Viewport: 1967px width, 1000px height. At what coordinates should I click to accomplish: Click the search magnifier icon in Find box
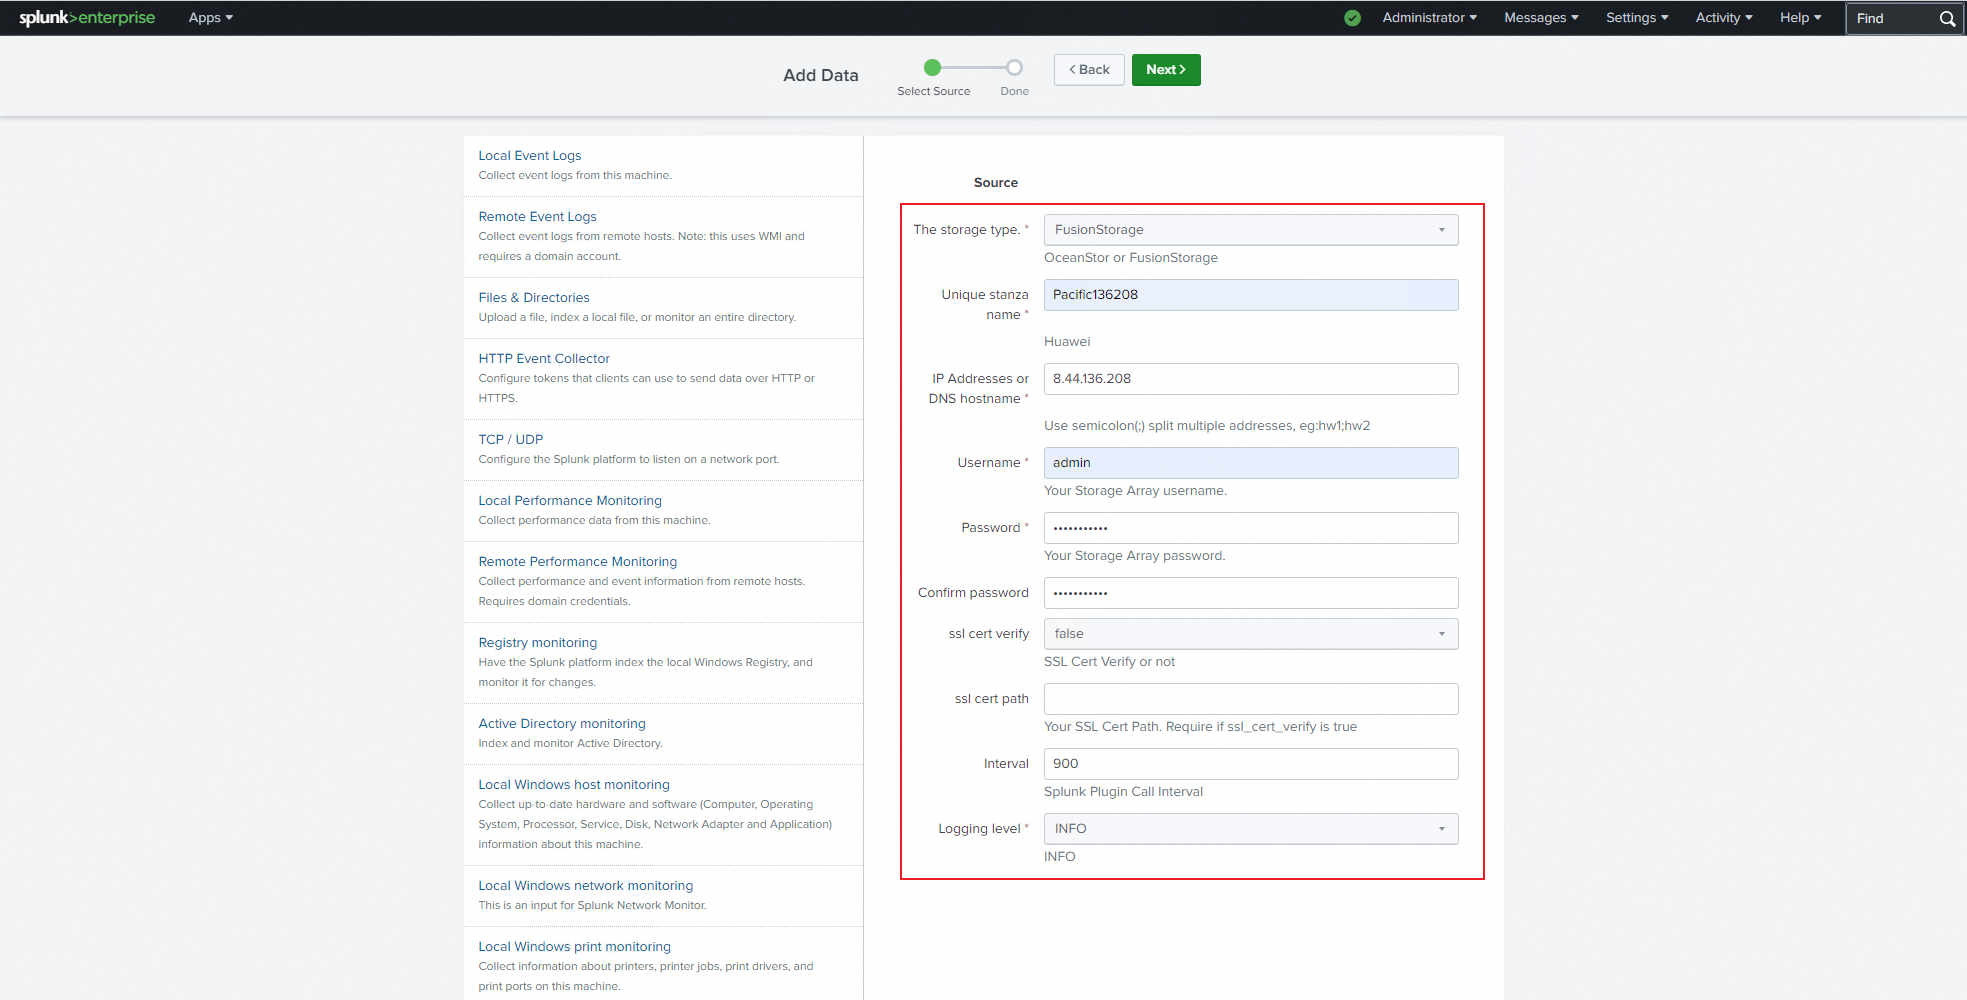[1947, 19]
